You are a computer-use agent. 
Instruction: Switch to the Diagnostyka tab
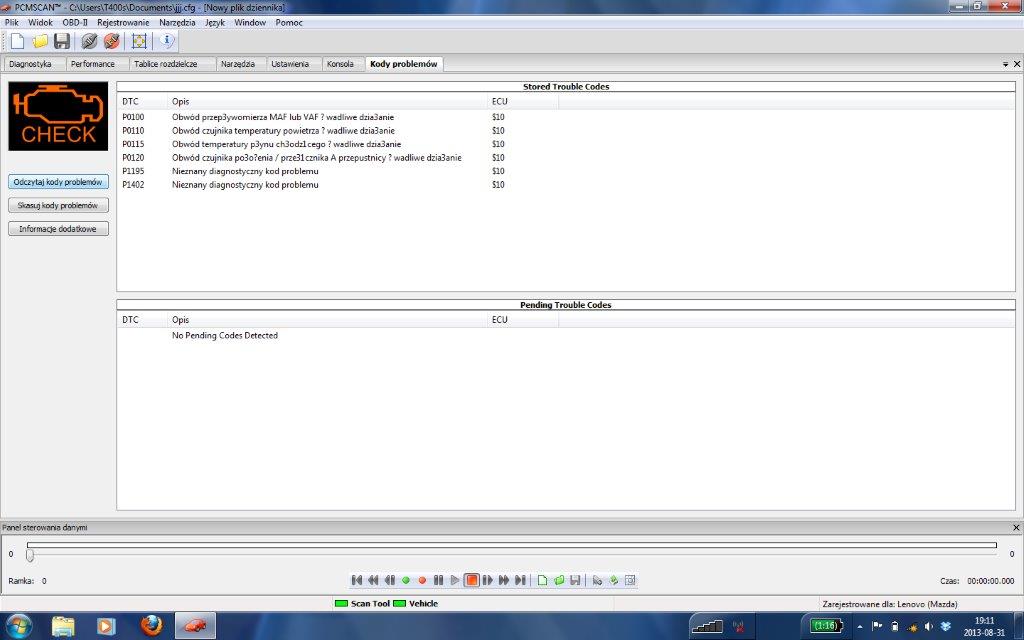[x=30, y=64]
